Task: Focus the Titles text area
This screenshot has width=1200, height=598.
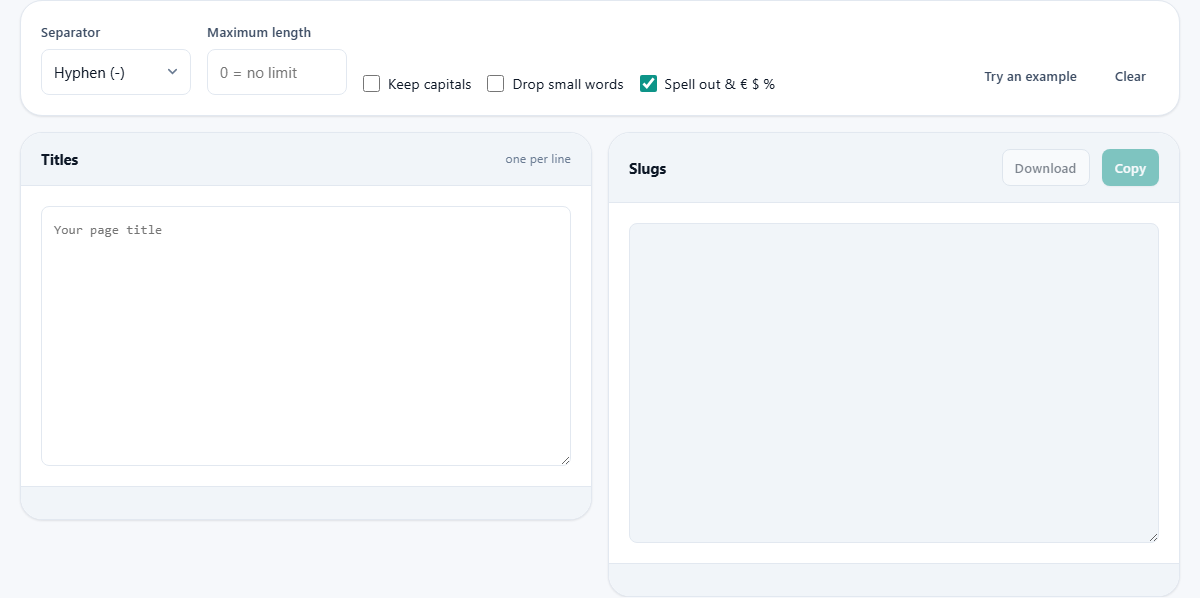Action: pyautogui.click(x=306, y=336)
